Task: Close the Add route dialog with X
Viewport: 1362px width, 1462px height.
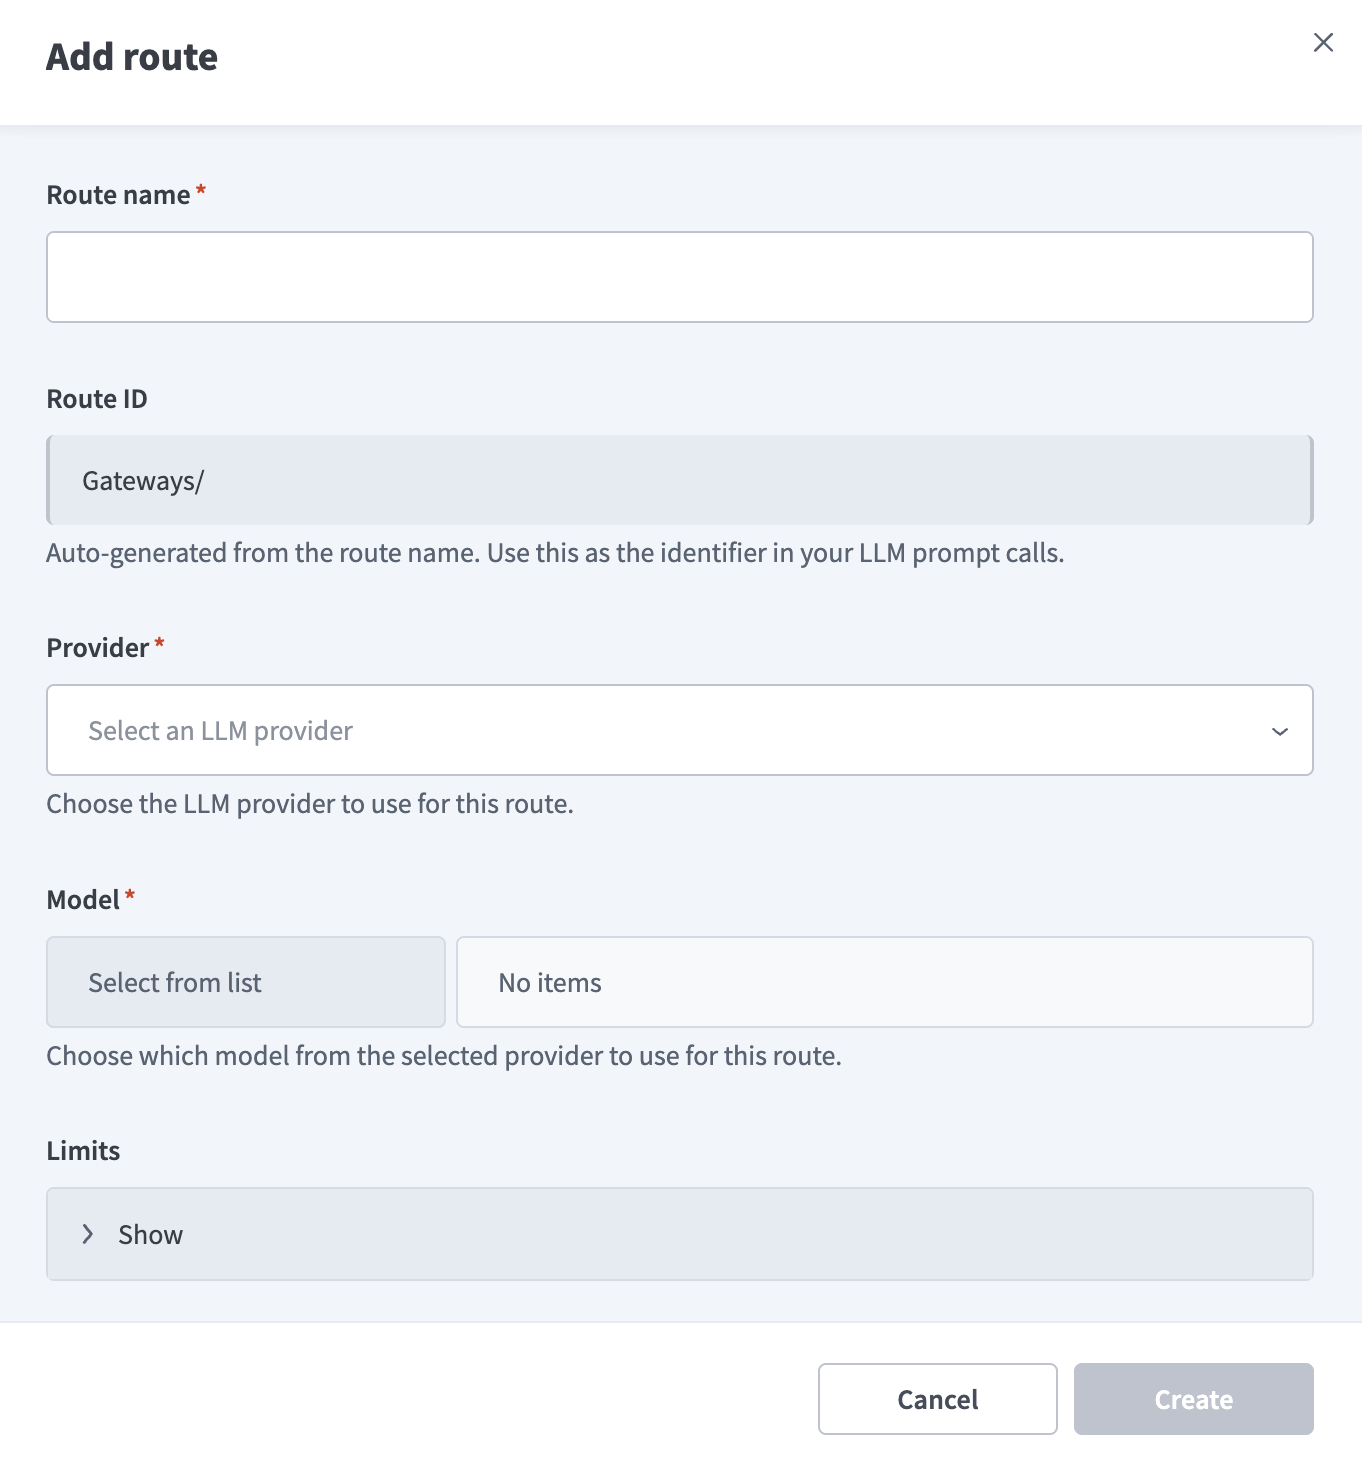Action: tap(1323, 42)
